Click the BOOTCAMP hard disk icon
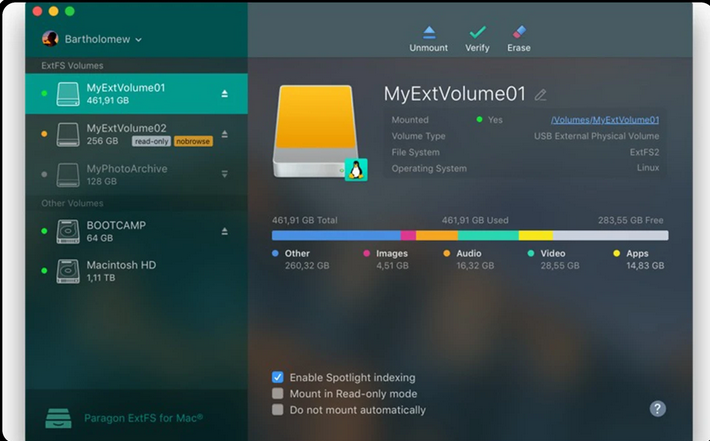The height and width of the screenshot is (441, 710). coord(68,231)
